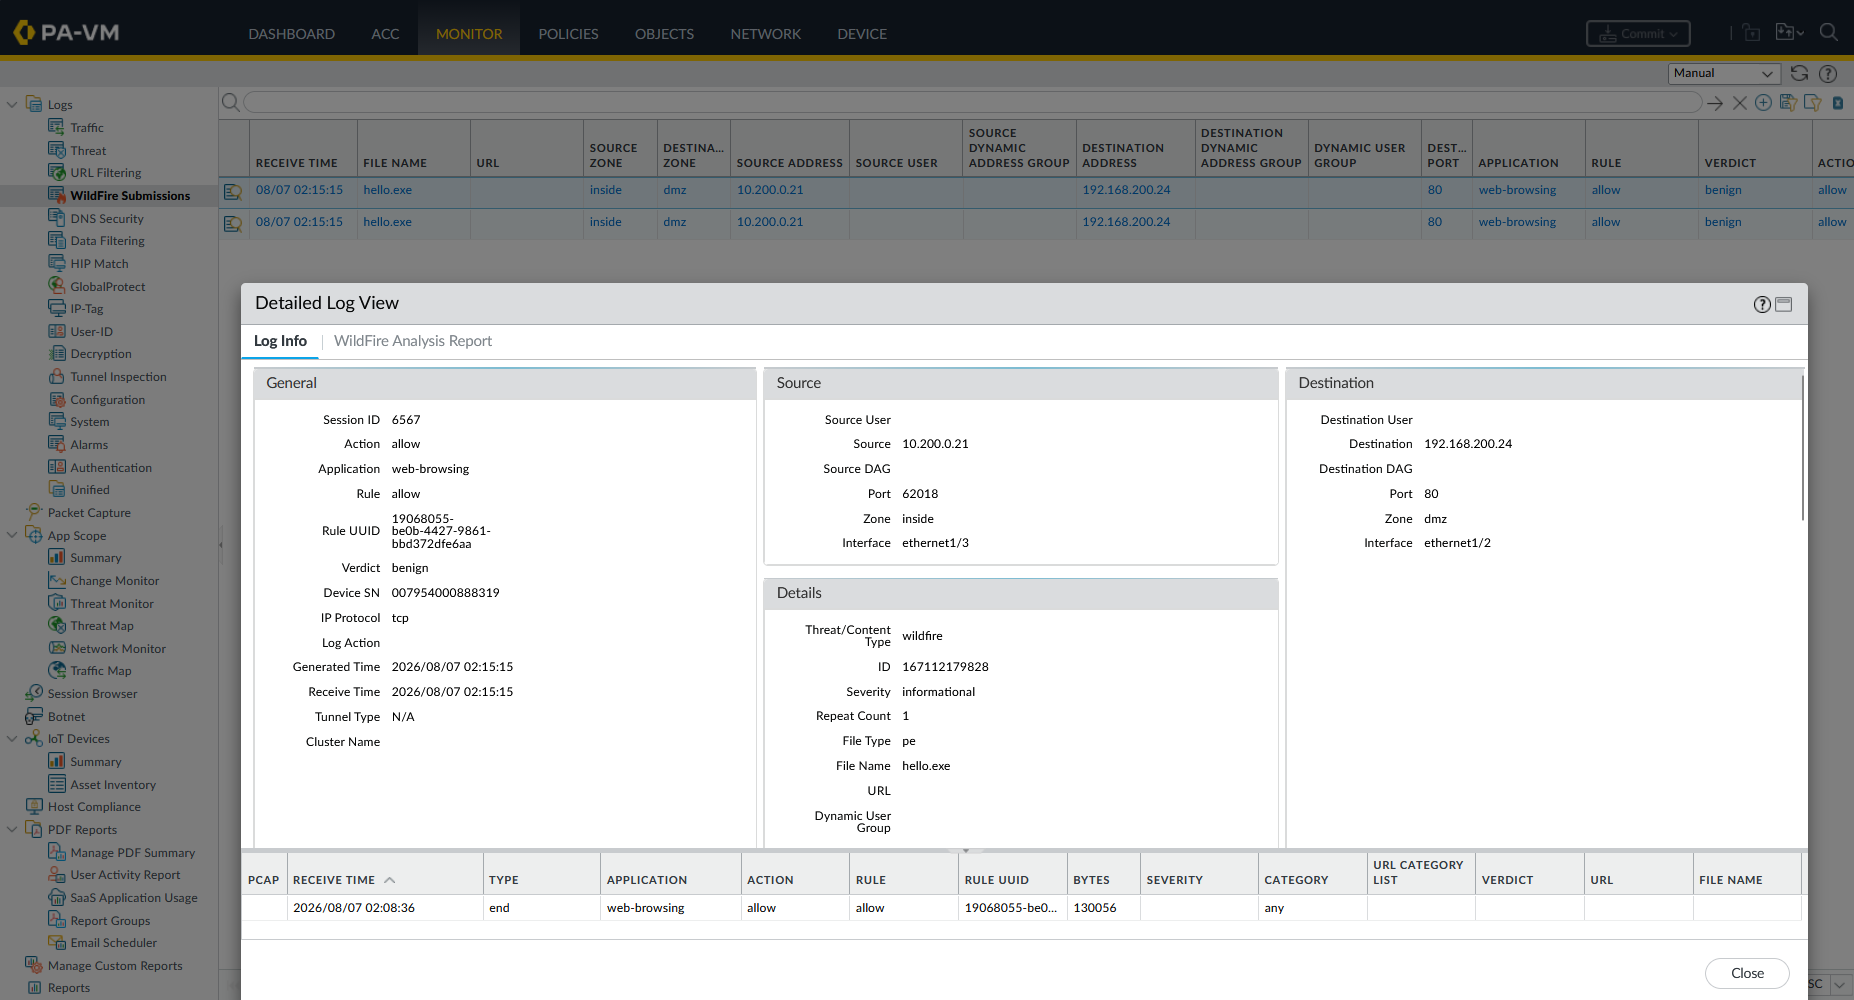Go to the NETWORK tab
The width and height of the screenshot is (1854, 1000).
765,34
